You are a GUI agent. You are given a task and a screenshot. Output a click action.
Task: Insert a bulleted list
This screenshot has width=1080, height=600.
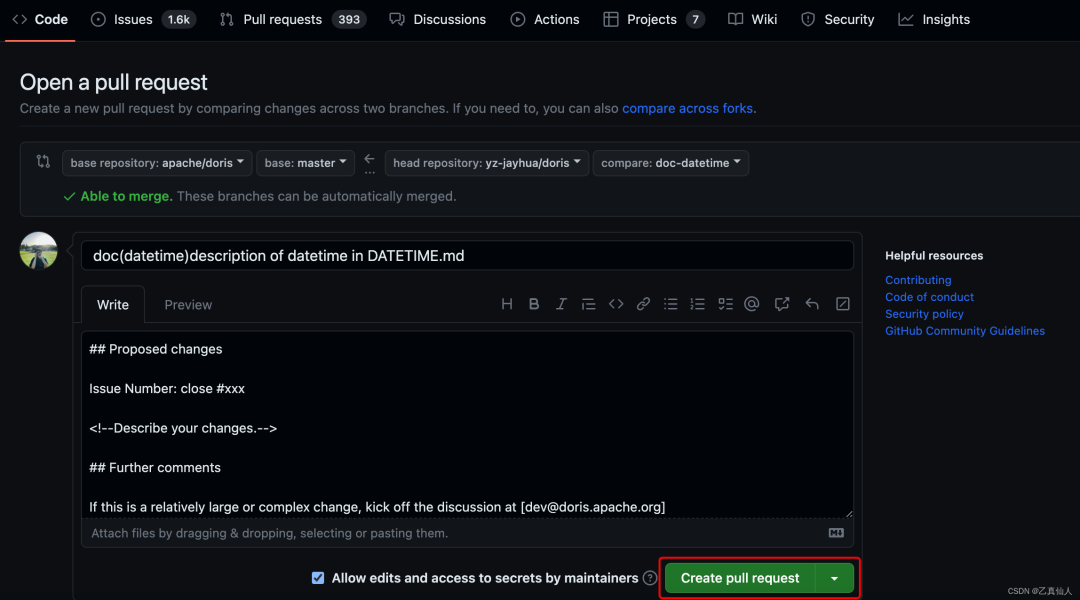tap(670, 304)
